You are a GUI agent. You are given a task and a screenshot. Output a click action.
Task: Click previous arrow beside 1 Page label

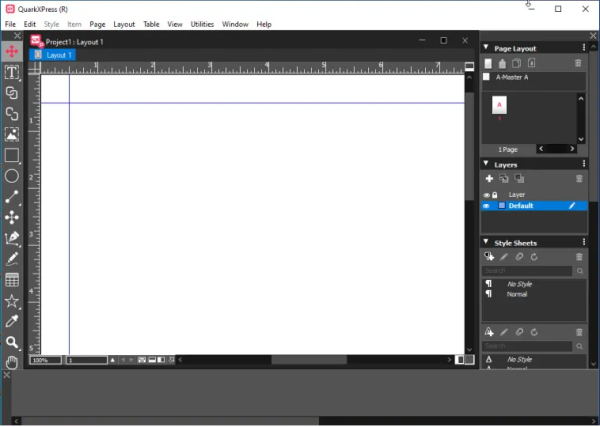point(541,149)
